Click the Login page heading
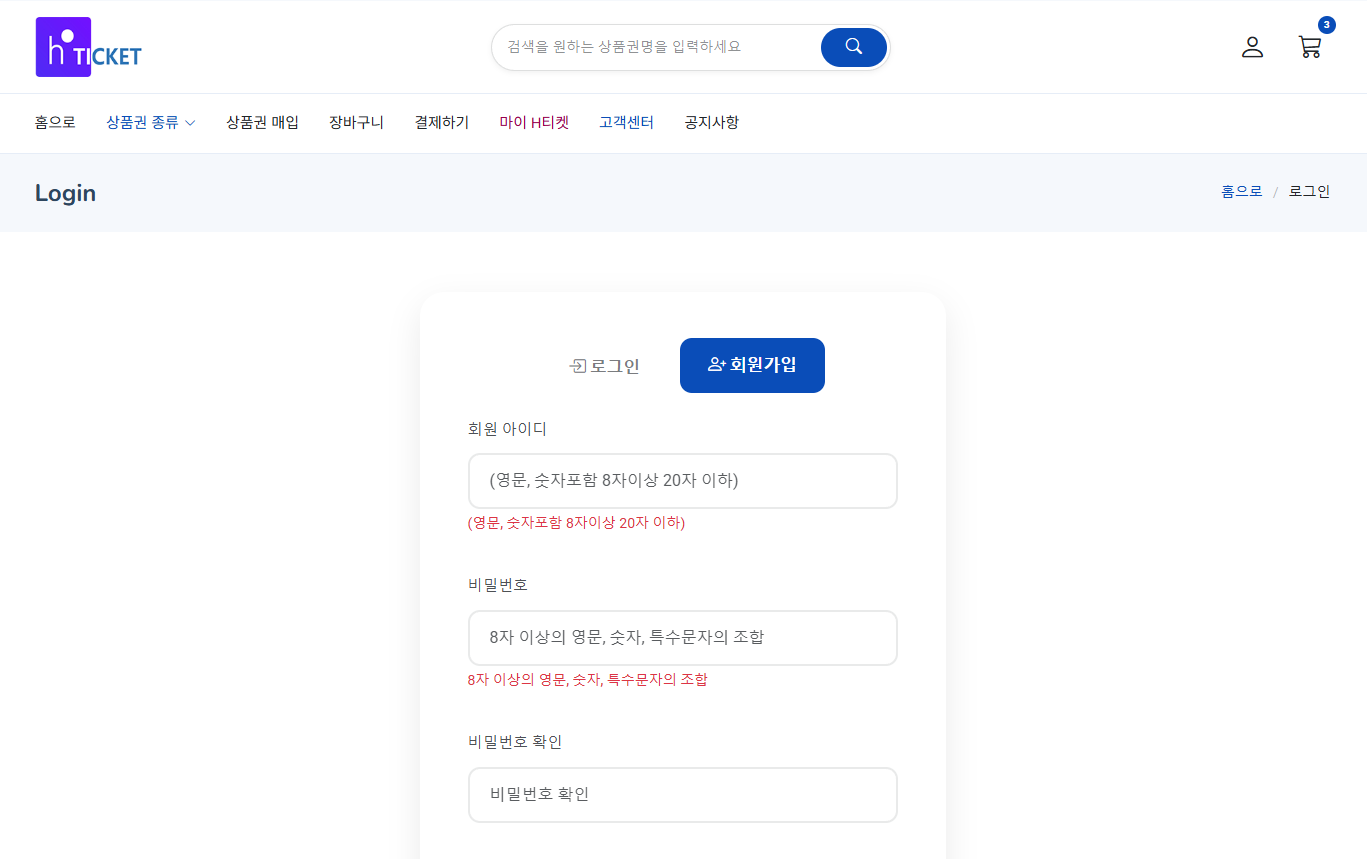Screen dimensions: 1367x859 pyautogui.click(x=65, y=193)
